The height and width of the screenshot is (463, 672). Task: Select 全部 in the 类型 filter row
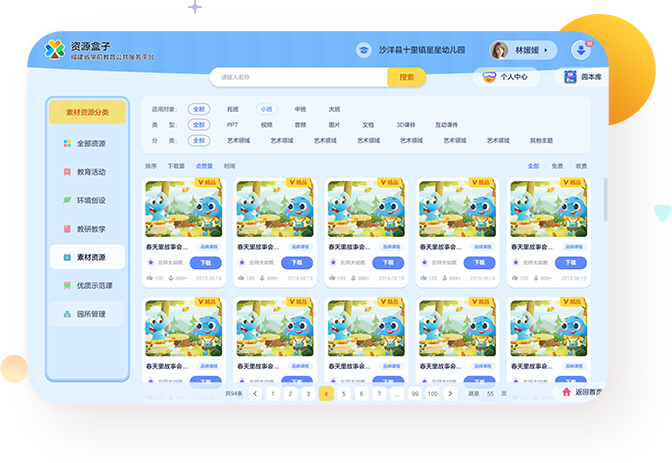tap(199, 125)
